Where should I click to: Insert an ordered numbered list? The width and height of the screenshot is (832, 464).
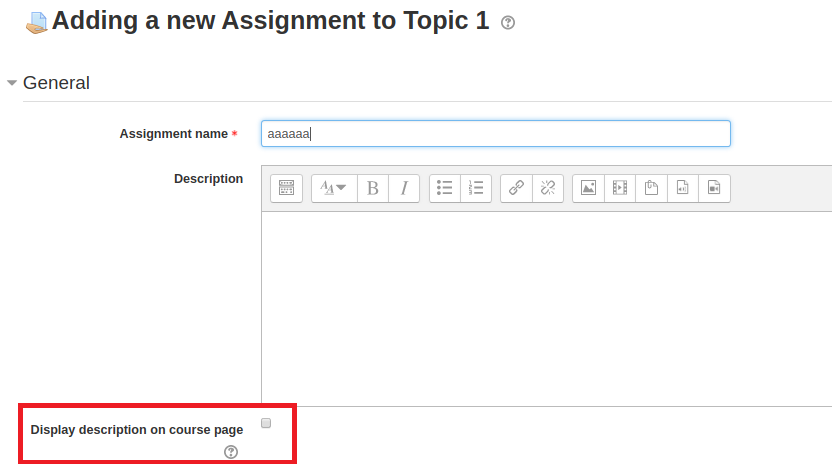pyautogui.click(x=476, y=188)
